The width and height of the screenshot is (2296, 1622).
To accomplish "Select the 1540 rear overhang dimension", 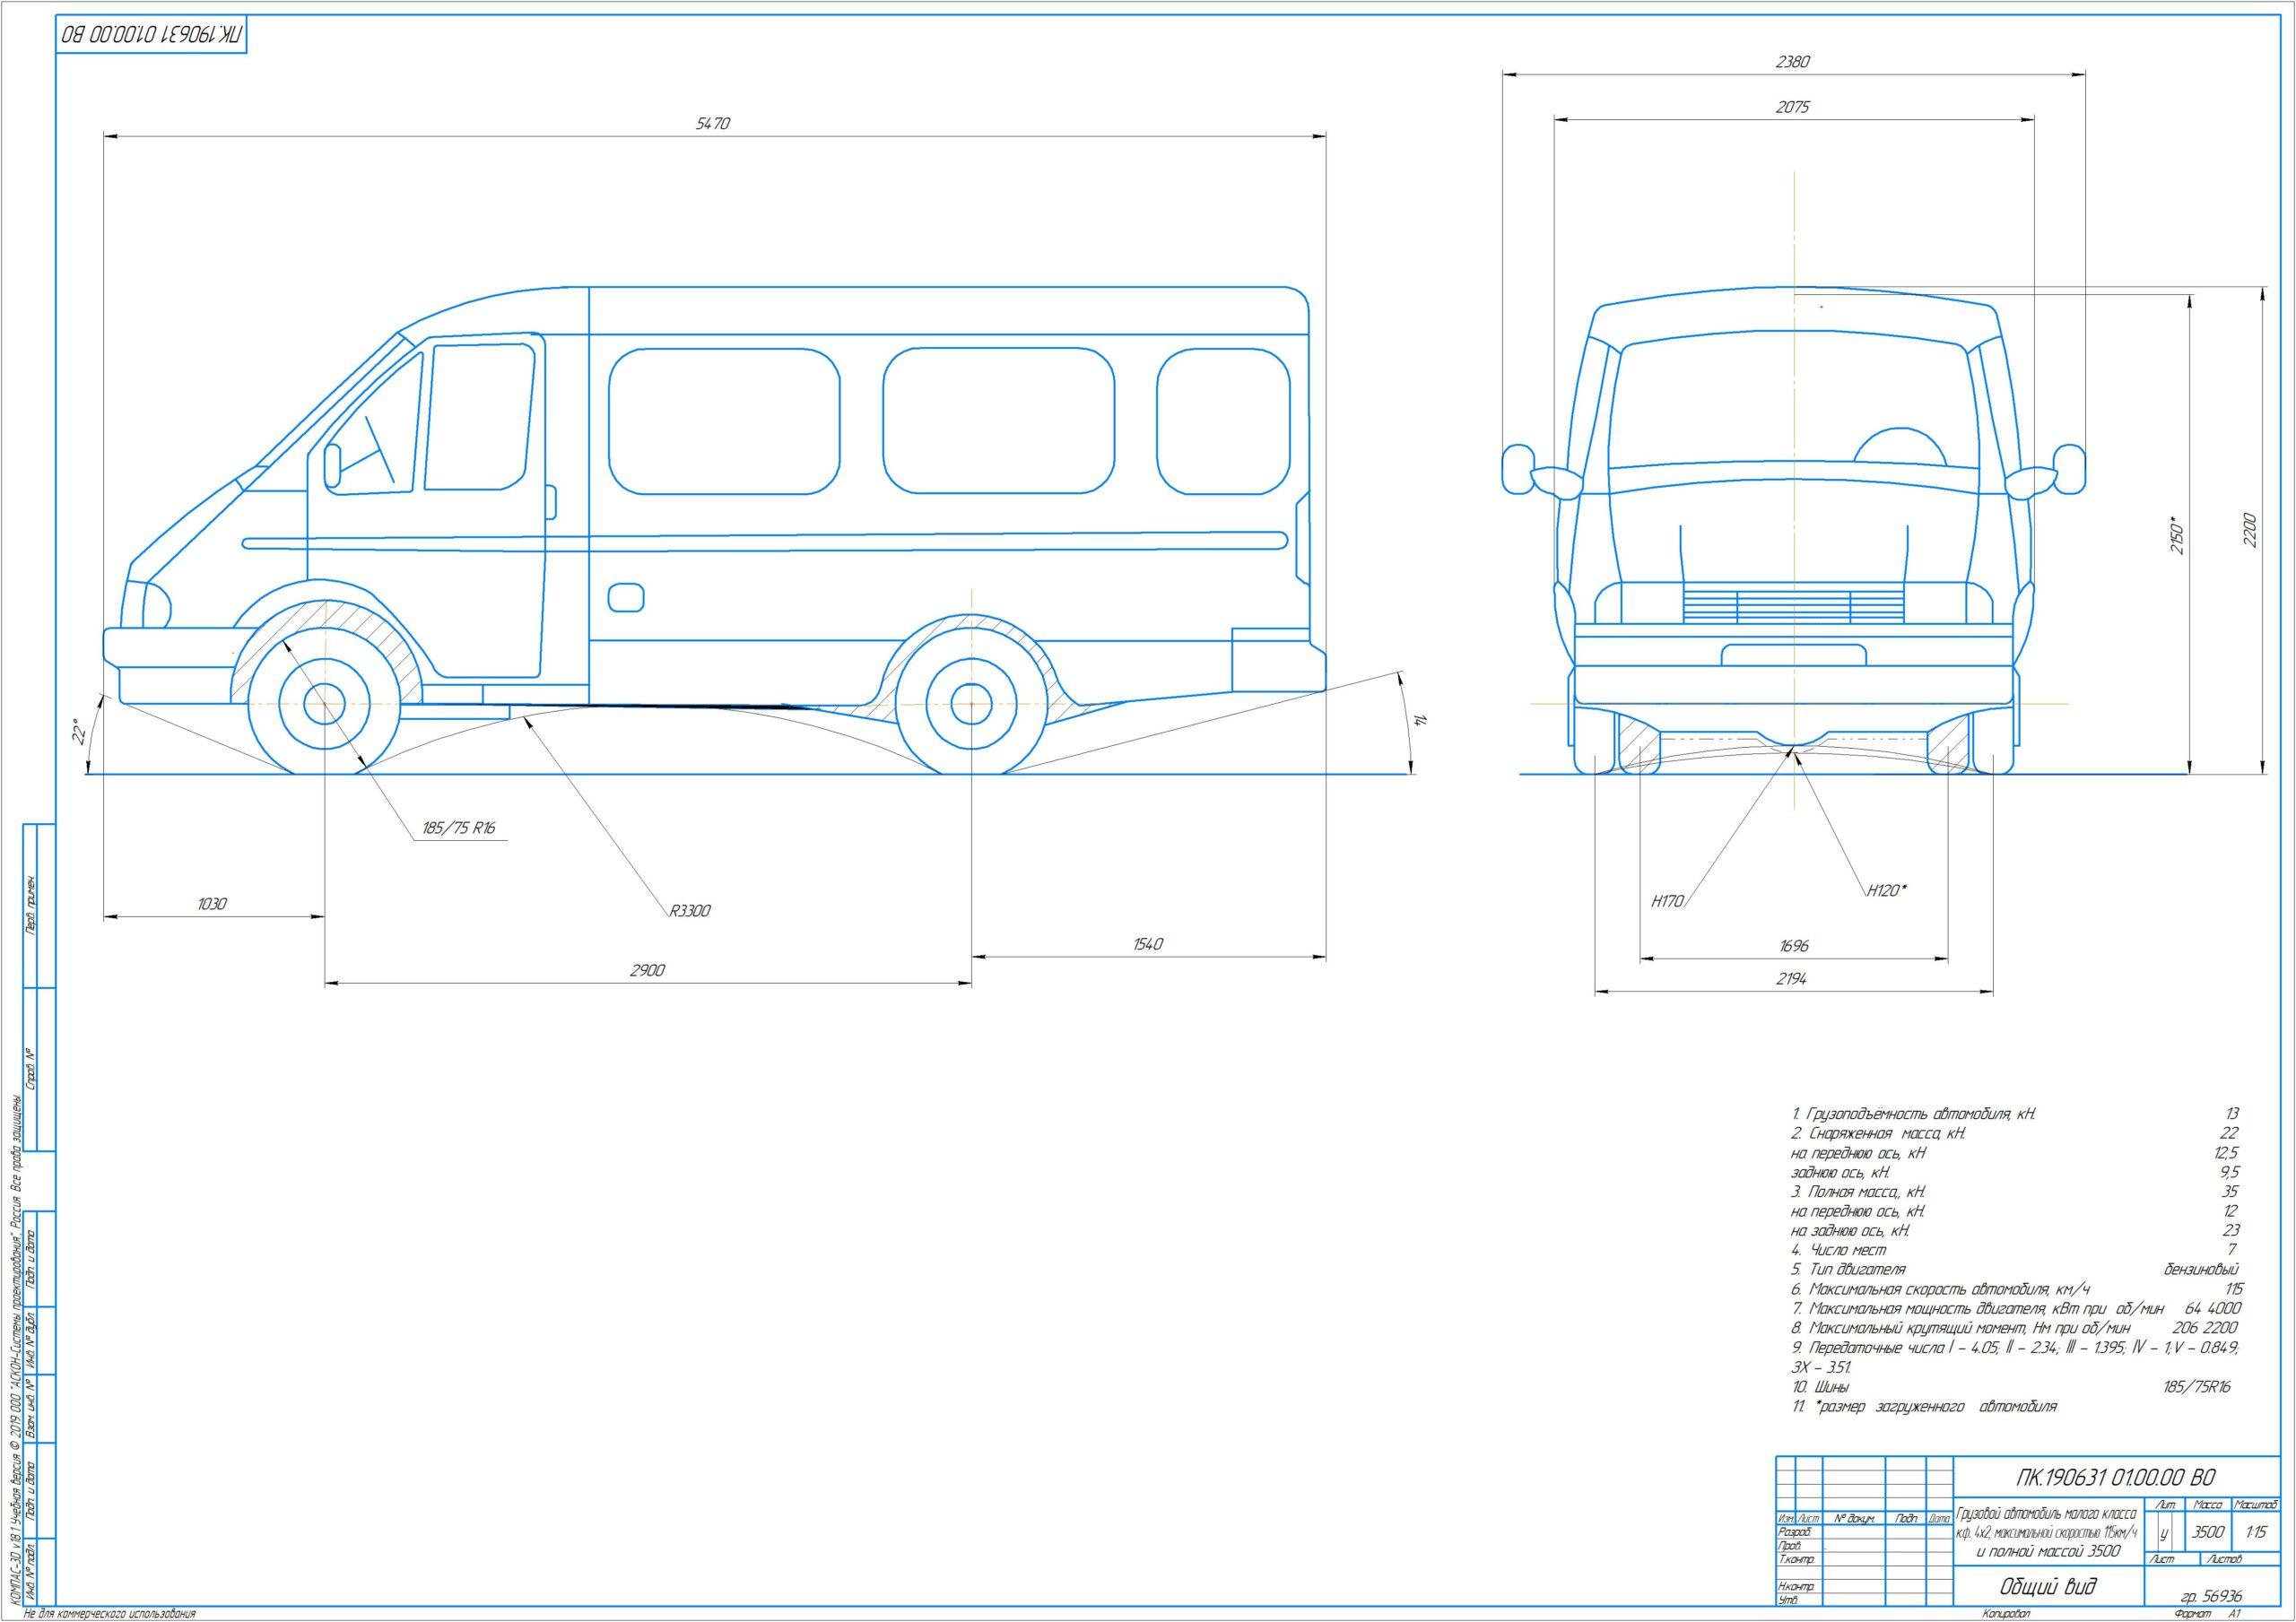I will [x=1149, y=943].
